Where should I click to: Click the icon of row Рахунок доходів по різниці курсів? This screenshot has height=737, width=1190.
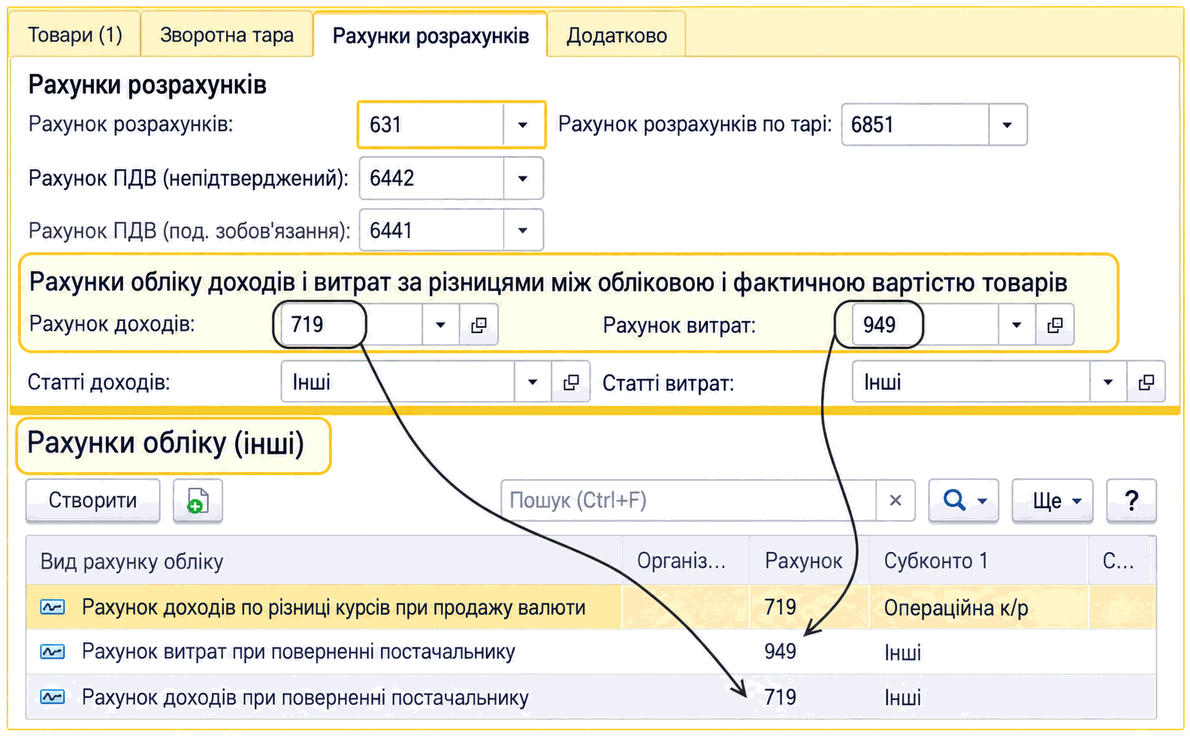click(52, 607)
